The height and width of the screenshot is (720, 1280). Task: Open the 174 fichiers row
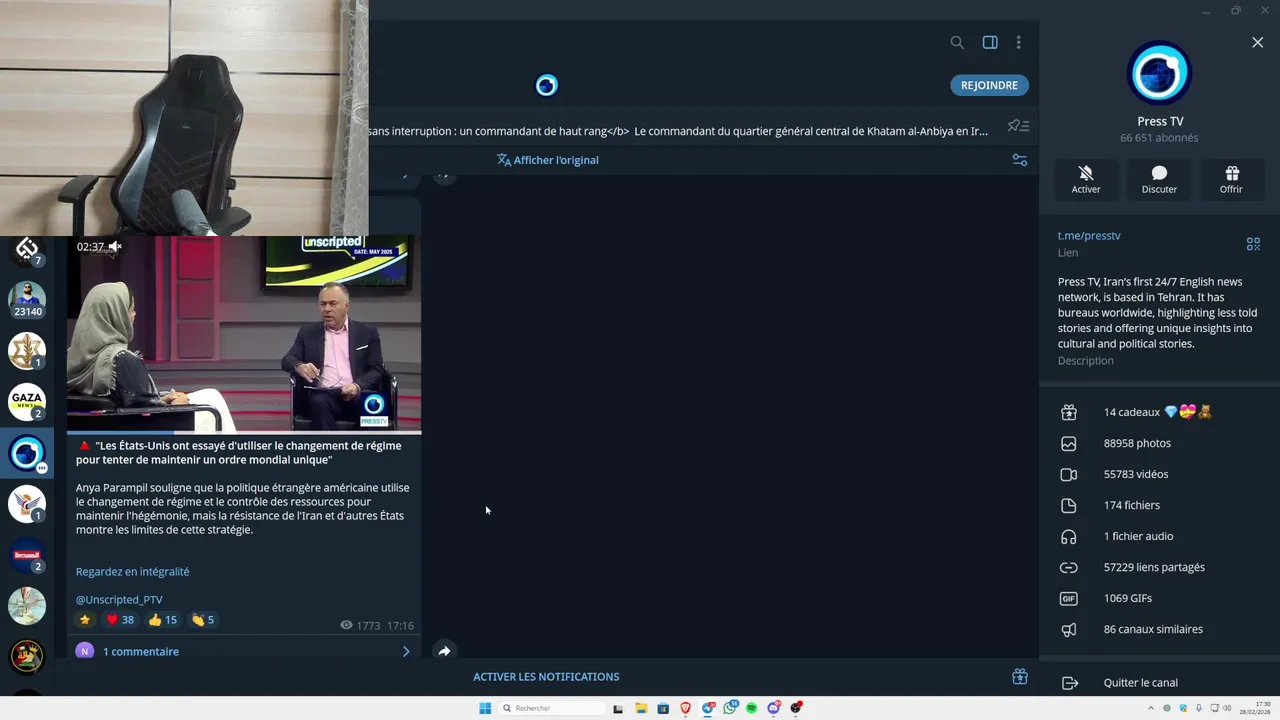pos(1159,505)
